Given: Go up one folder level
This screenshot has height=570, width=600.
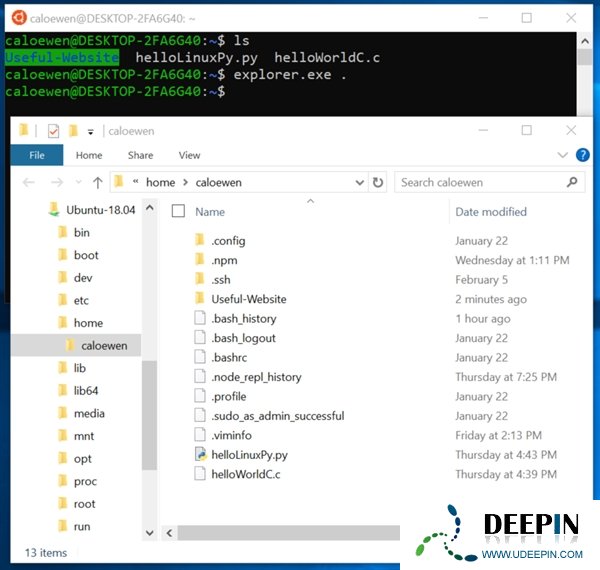Looking at the screenshot, I should [98, 182].
